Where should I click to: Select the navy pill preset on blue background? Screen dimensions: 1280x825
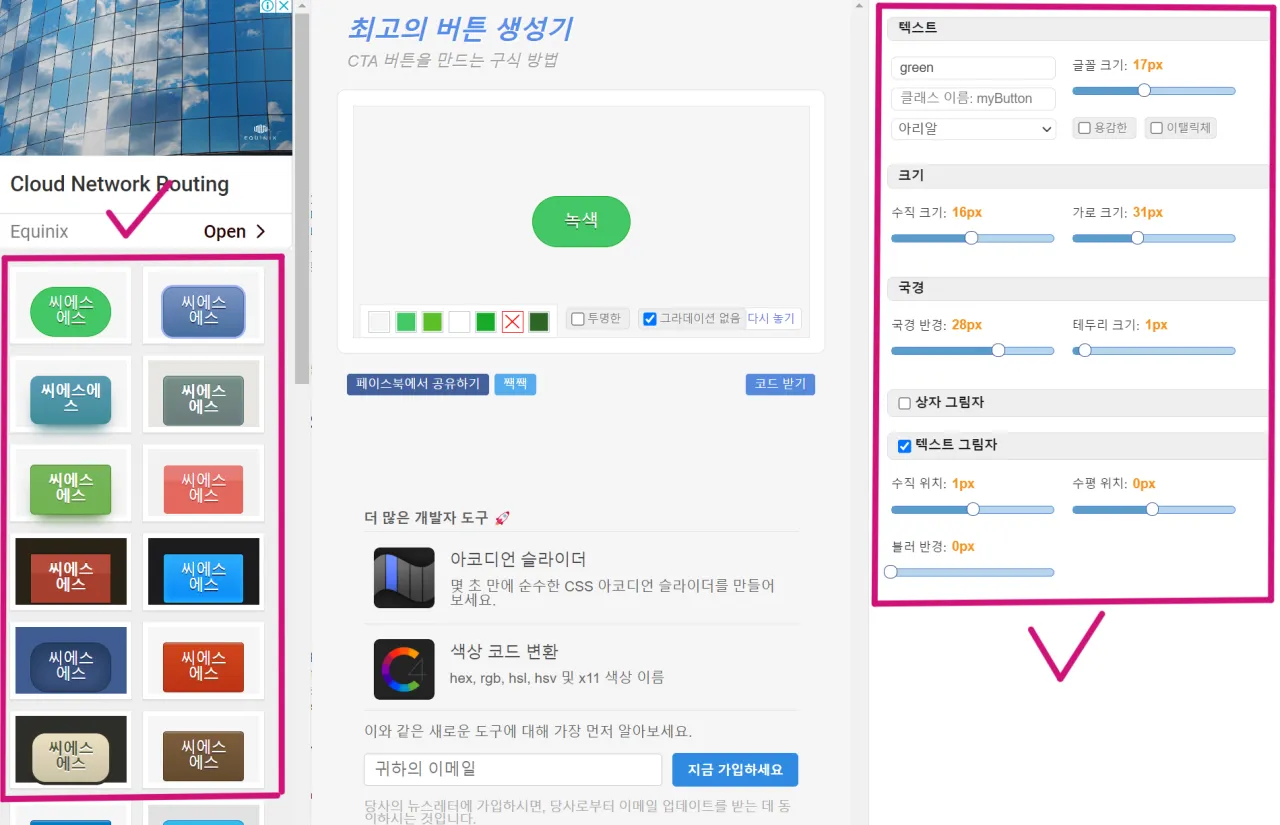[x=70, y=666]
